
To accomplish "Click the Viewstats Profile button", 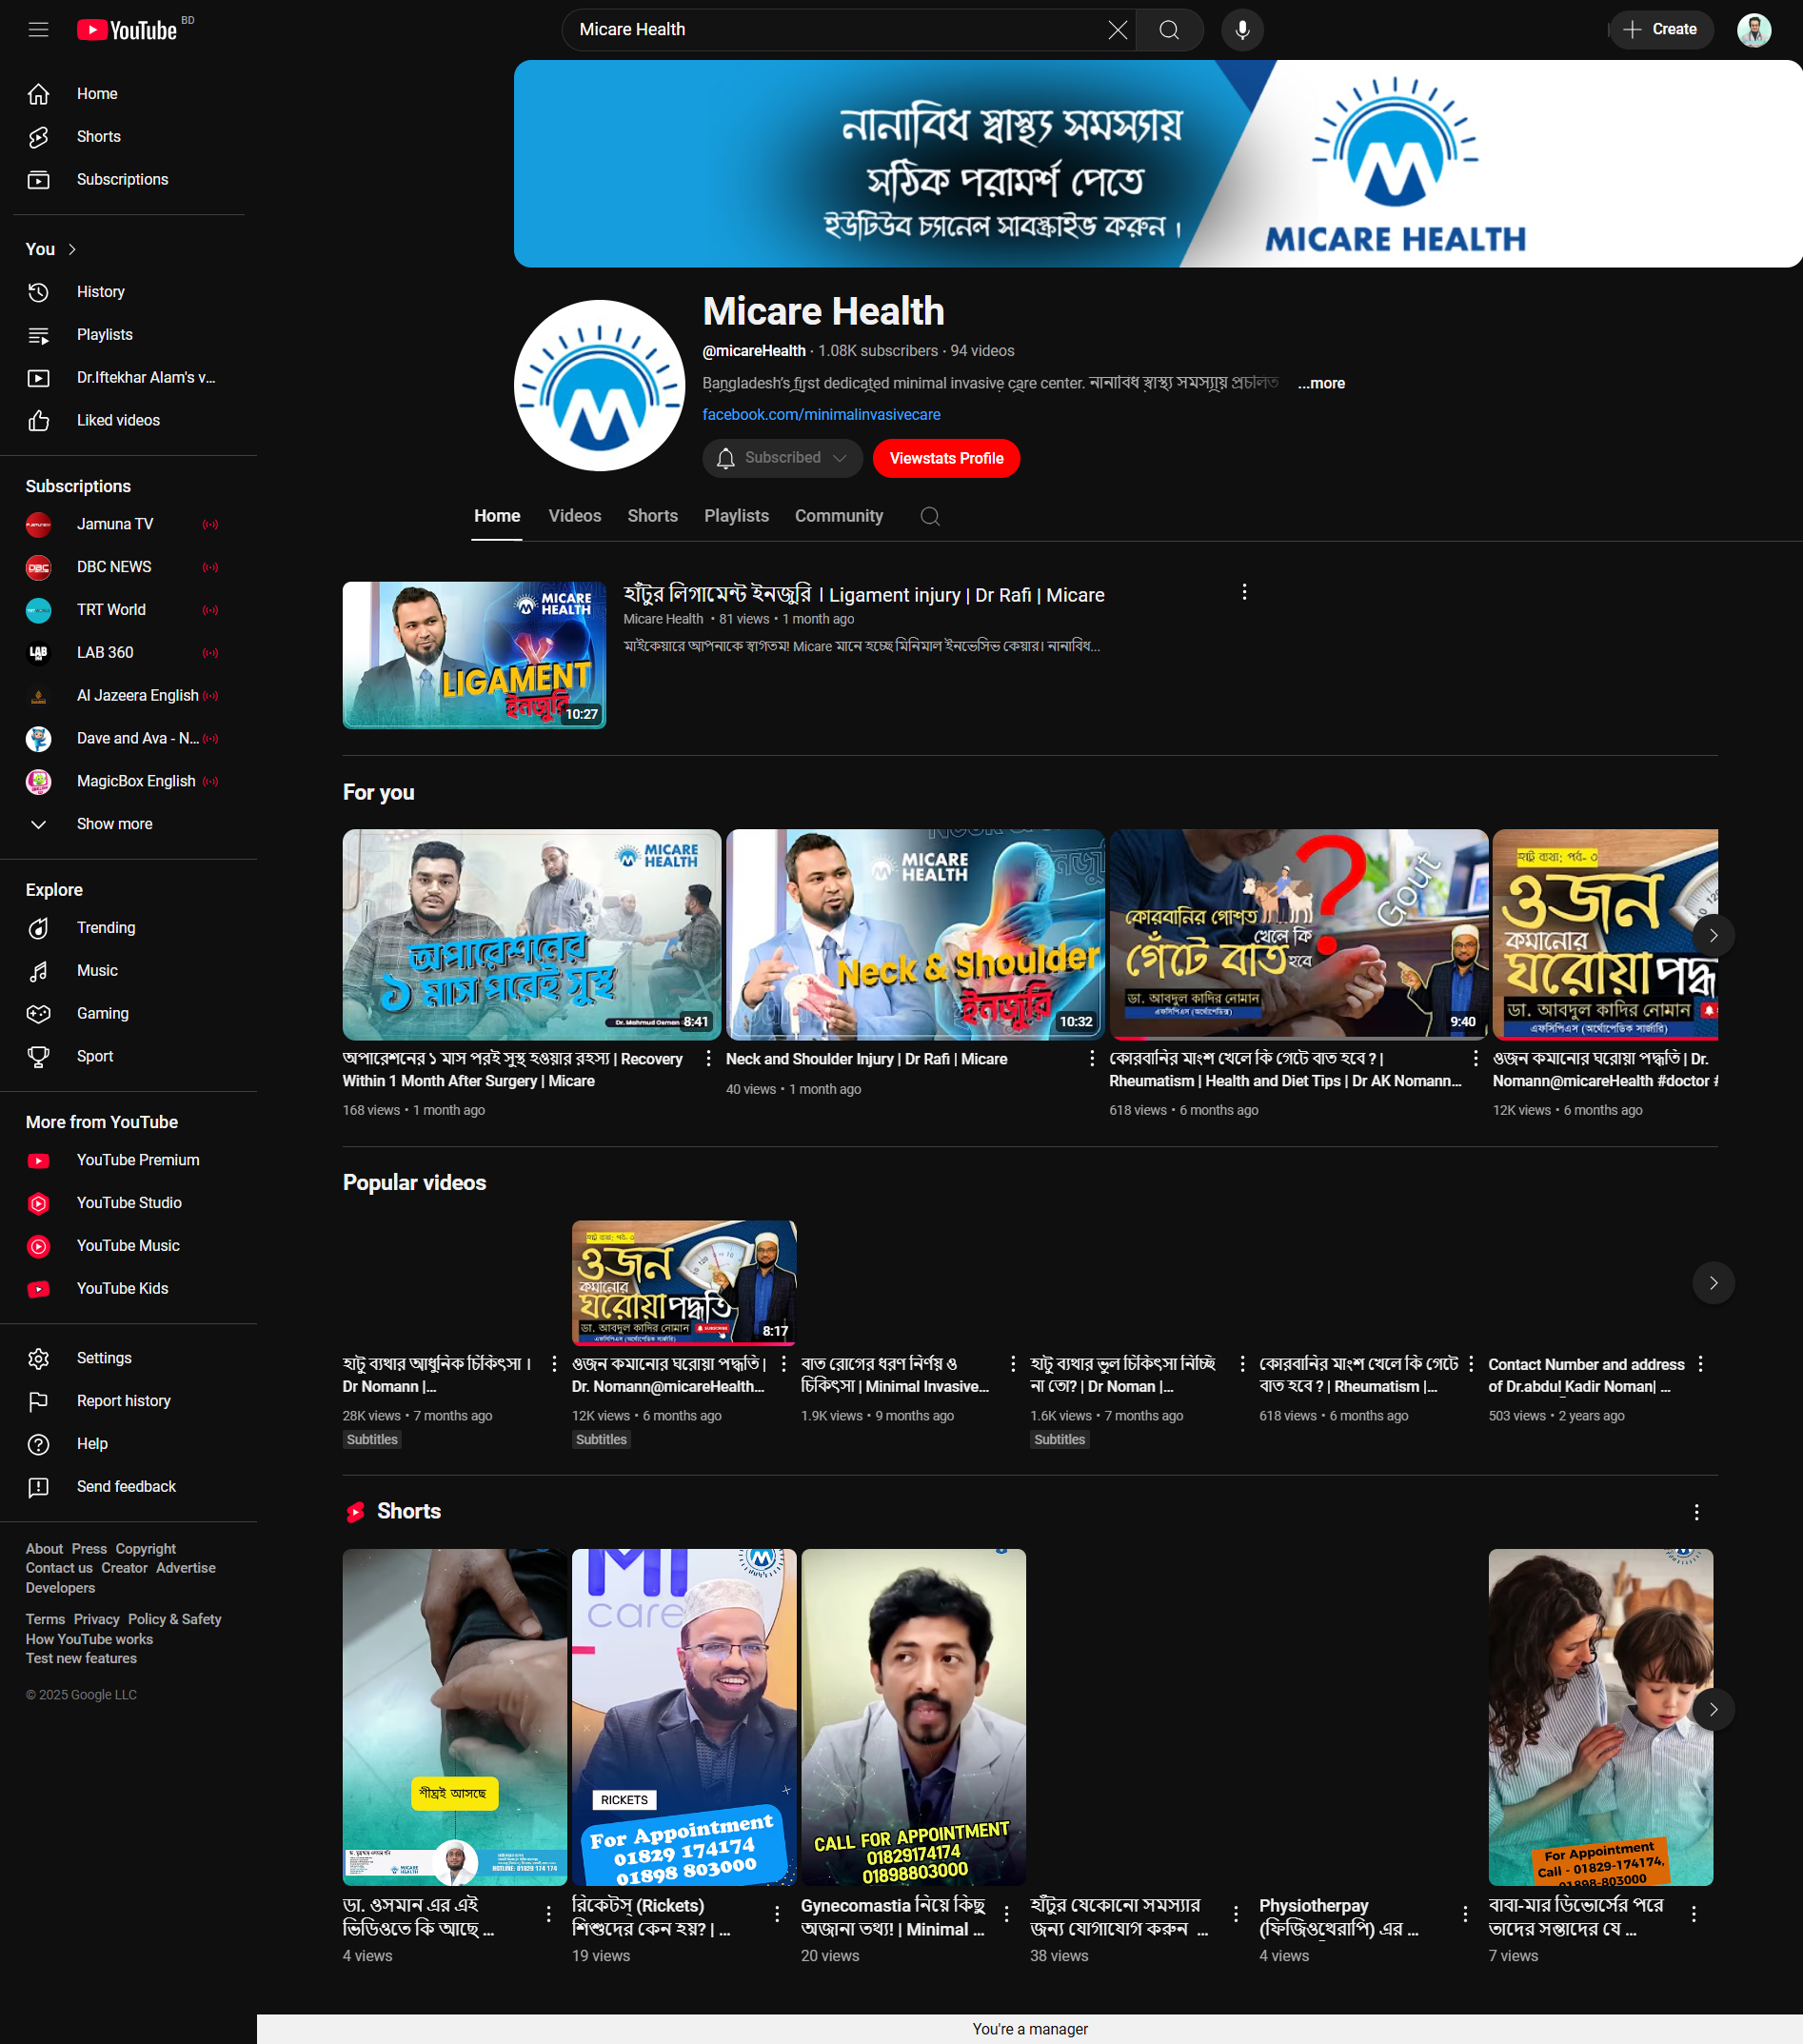I will [x=946, y=459].
